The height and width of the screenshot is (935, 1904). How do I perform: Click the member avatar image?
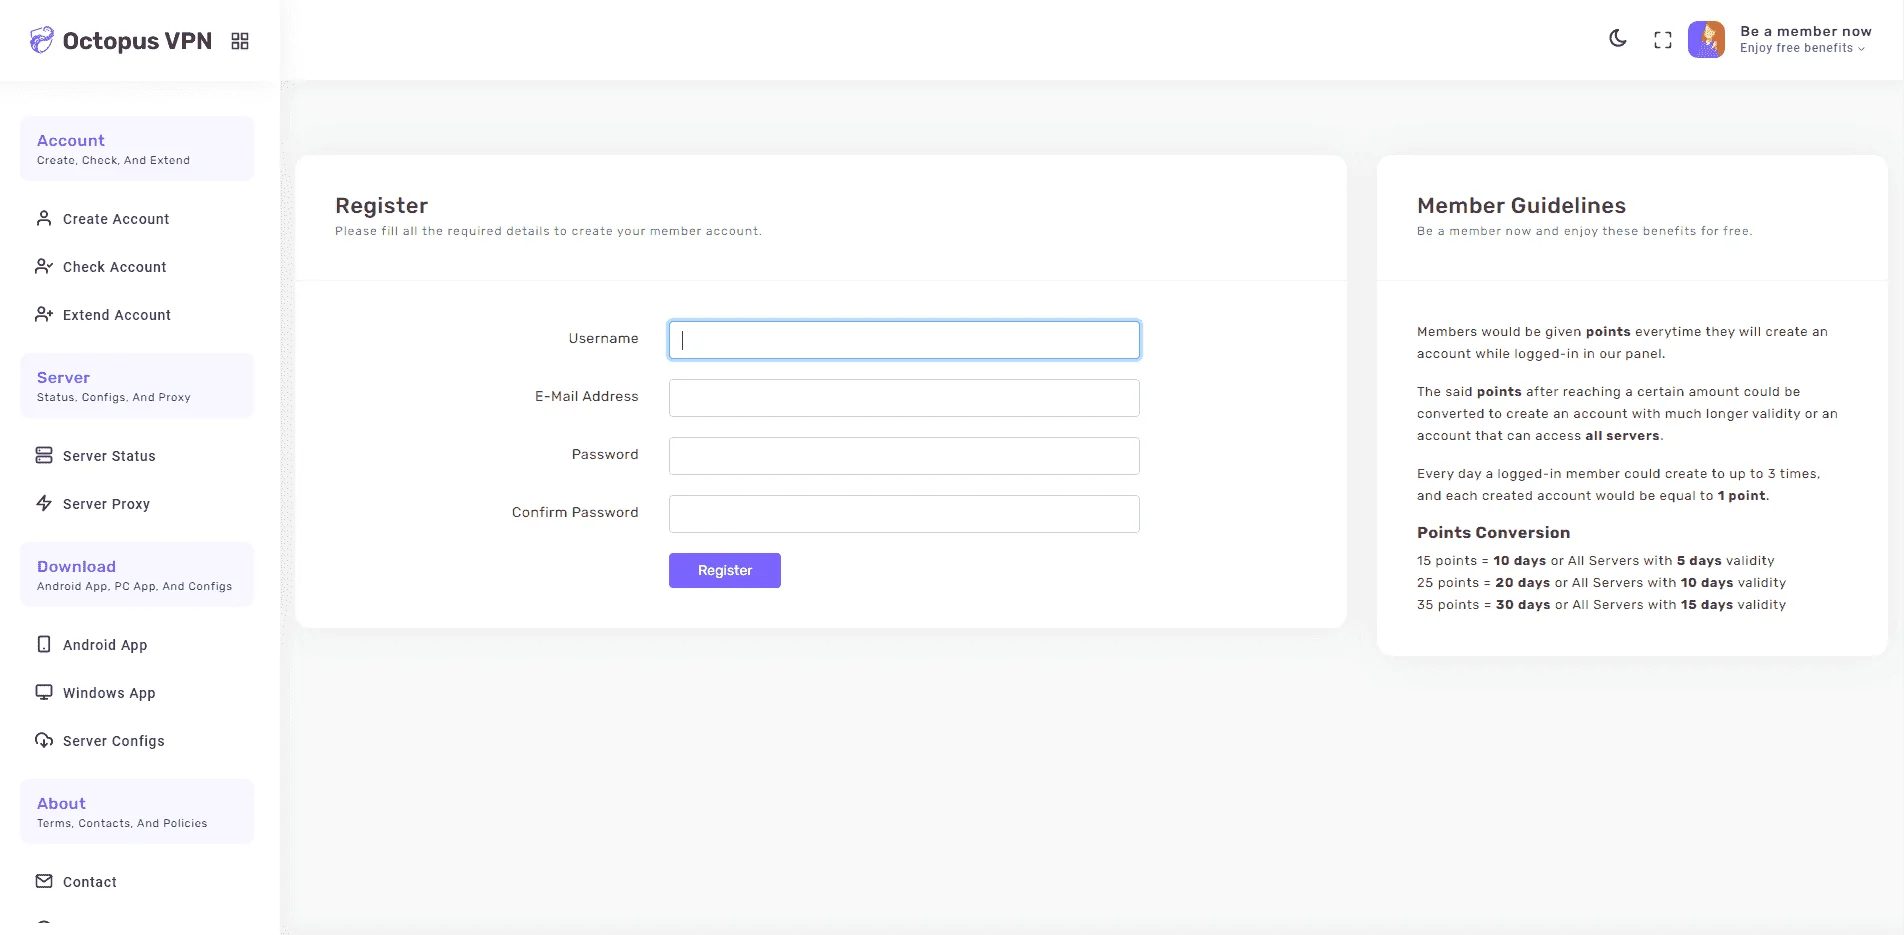click(1707, 40)
